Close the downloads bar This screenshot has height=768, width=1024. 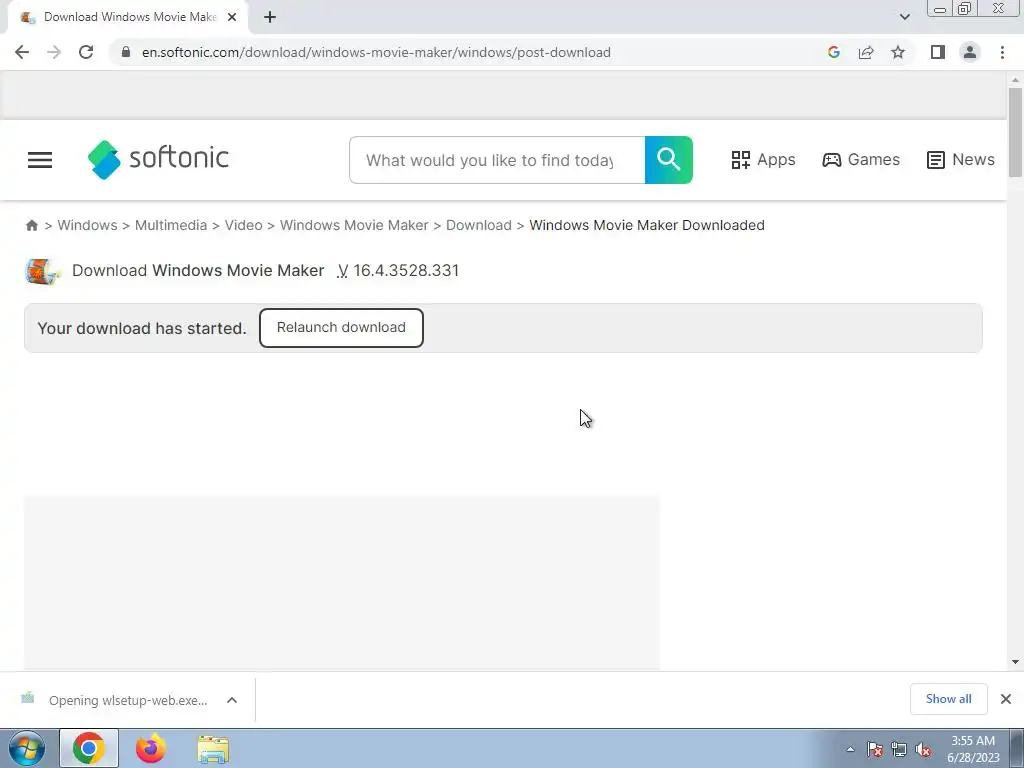1006,699
